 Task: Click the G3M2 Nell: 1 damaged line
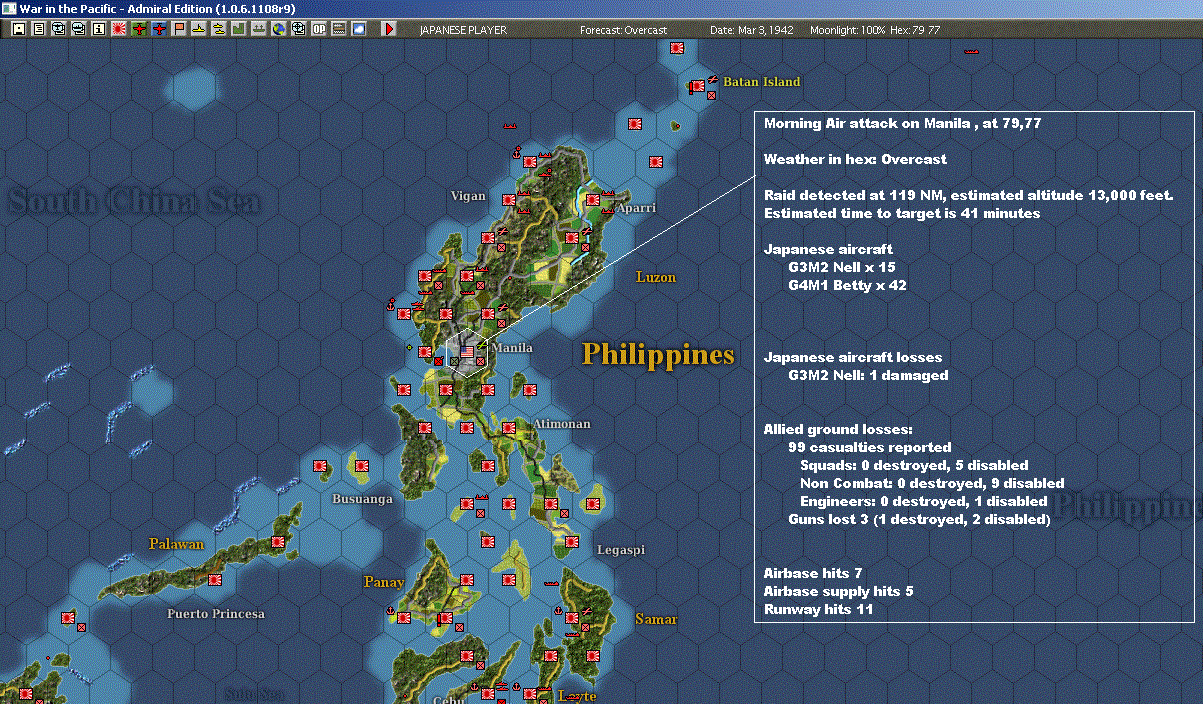(868, 376)
